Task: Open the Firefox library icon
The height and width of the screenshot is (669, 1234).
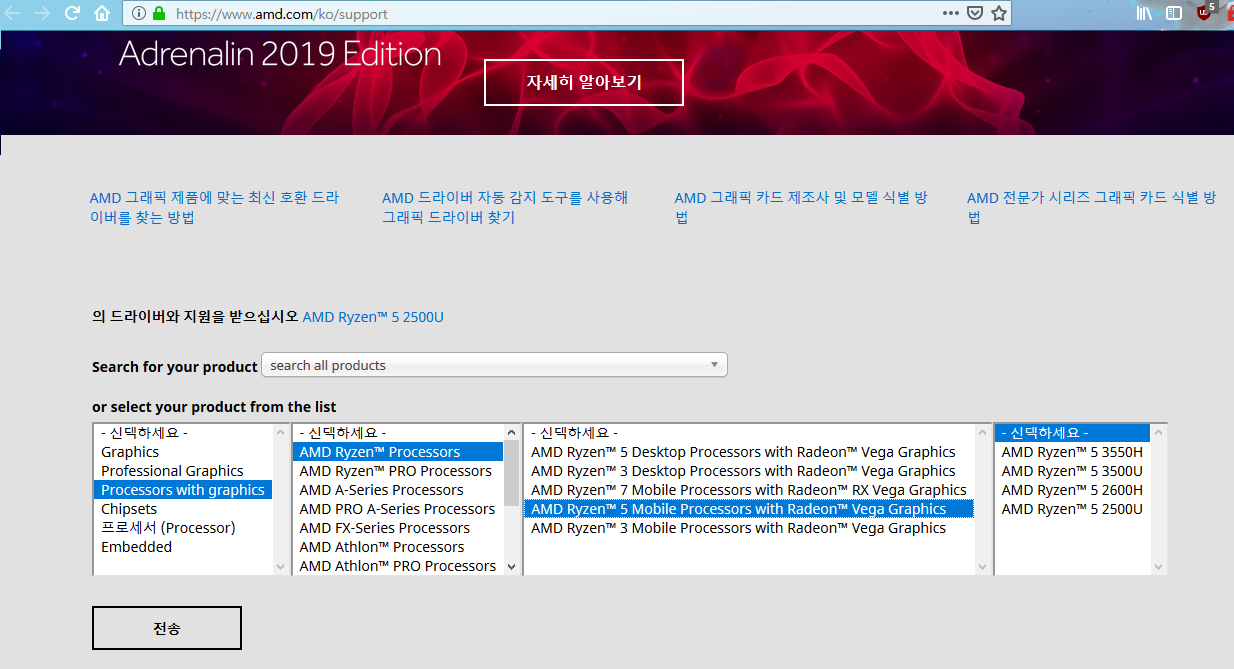Action: (x=1144, y=14)
